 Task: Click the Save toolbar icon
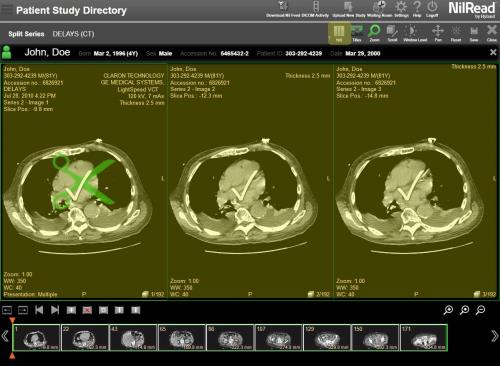tap(474, 34)
